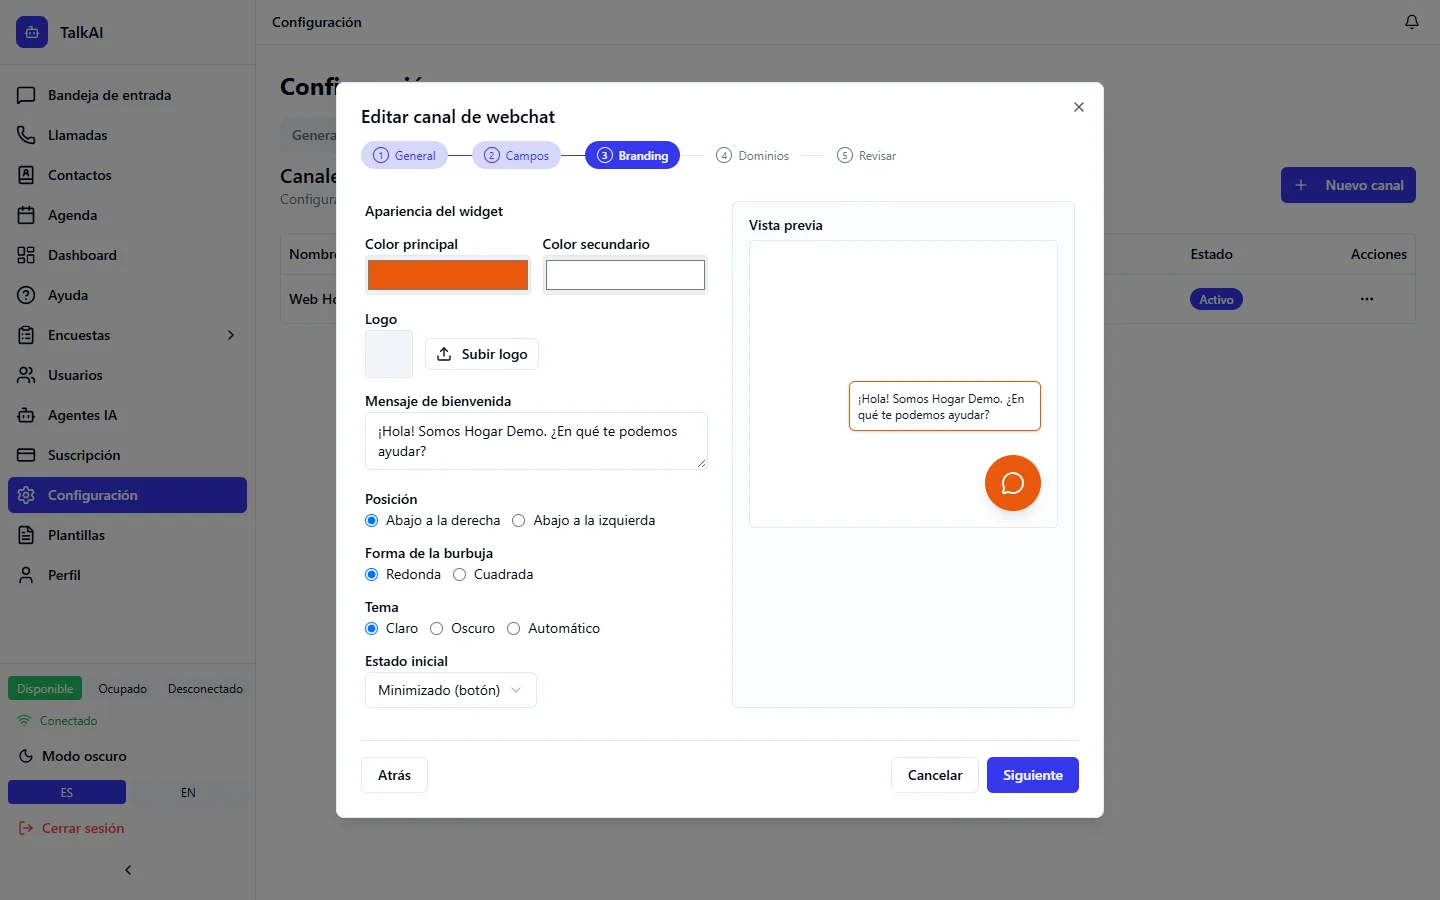The width and height of the screenshot is (1440, 900).
Task: Click the Modo oscuro moon icon
Action: click(26, 756)
